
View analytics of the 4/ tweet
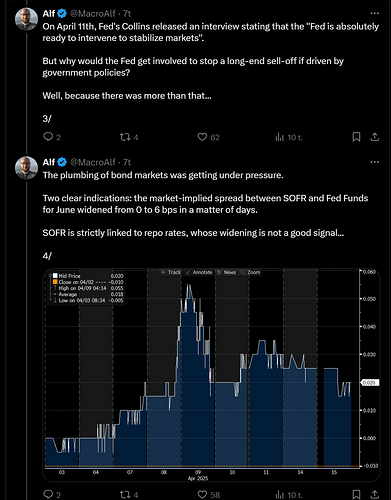[279, 494]
